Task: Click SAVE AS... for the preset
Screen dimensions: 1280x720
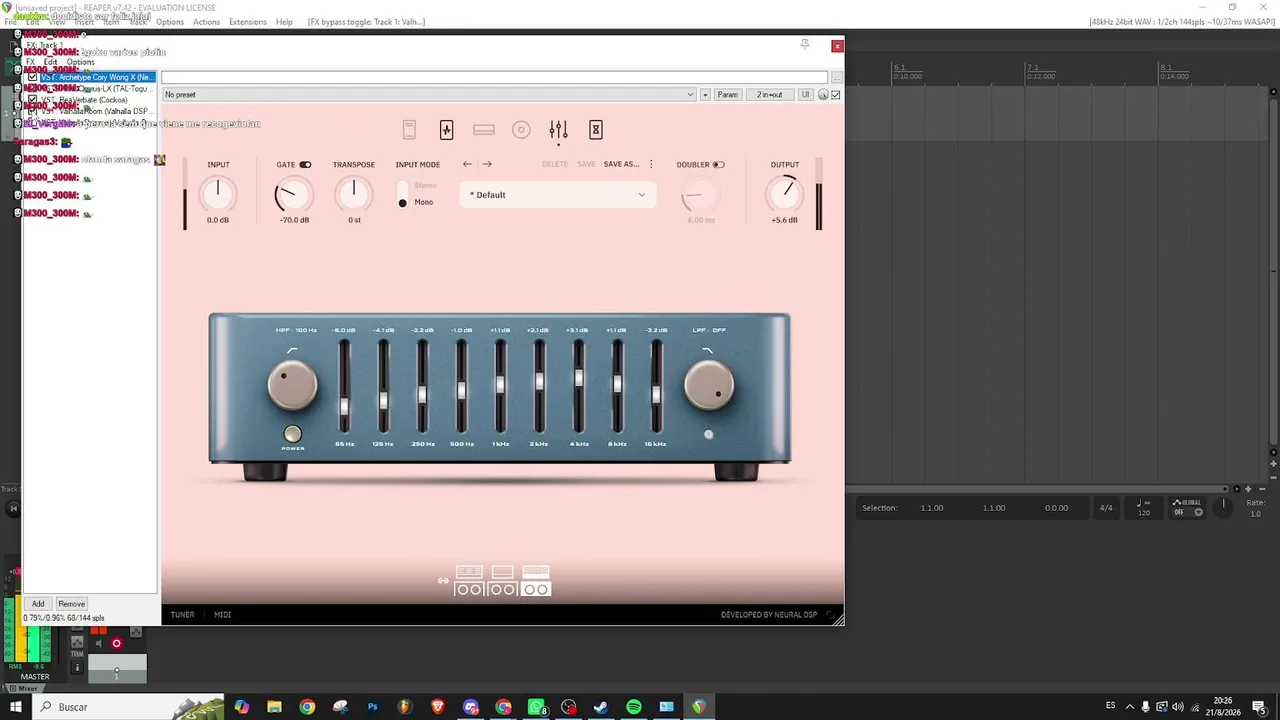Action: tap(621, 164)
